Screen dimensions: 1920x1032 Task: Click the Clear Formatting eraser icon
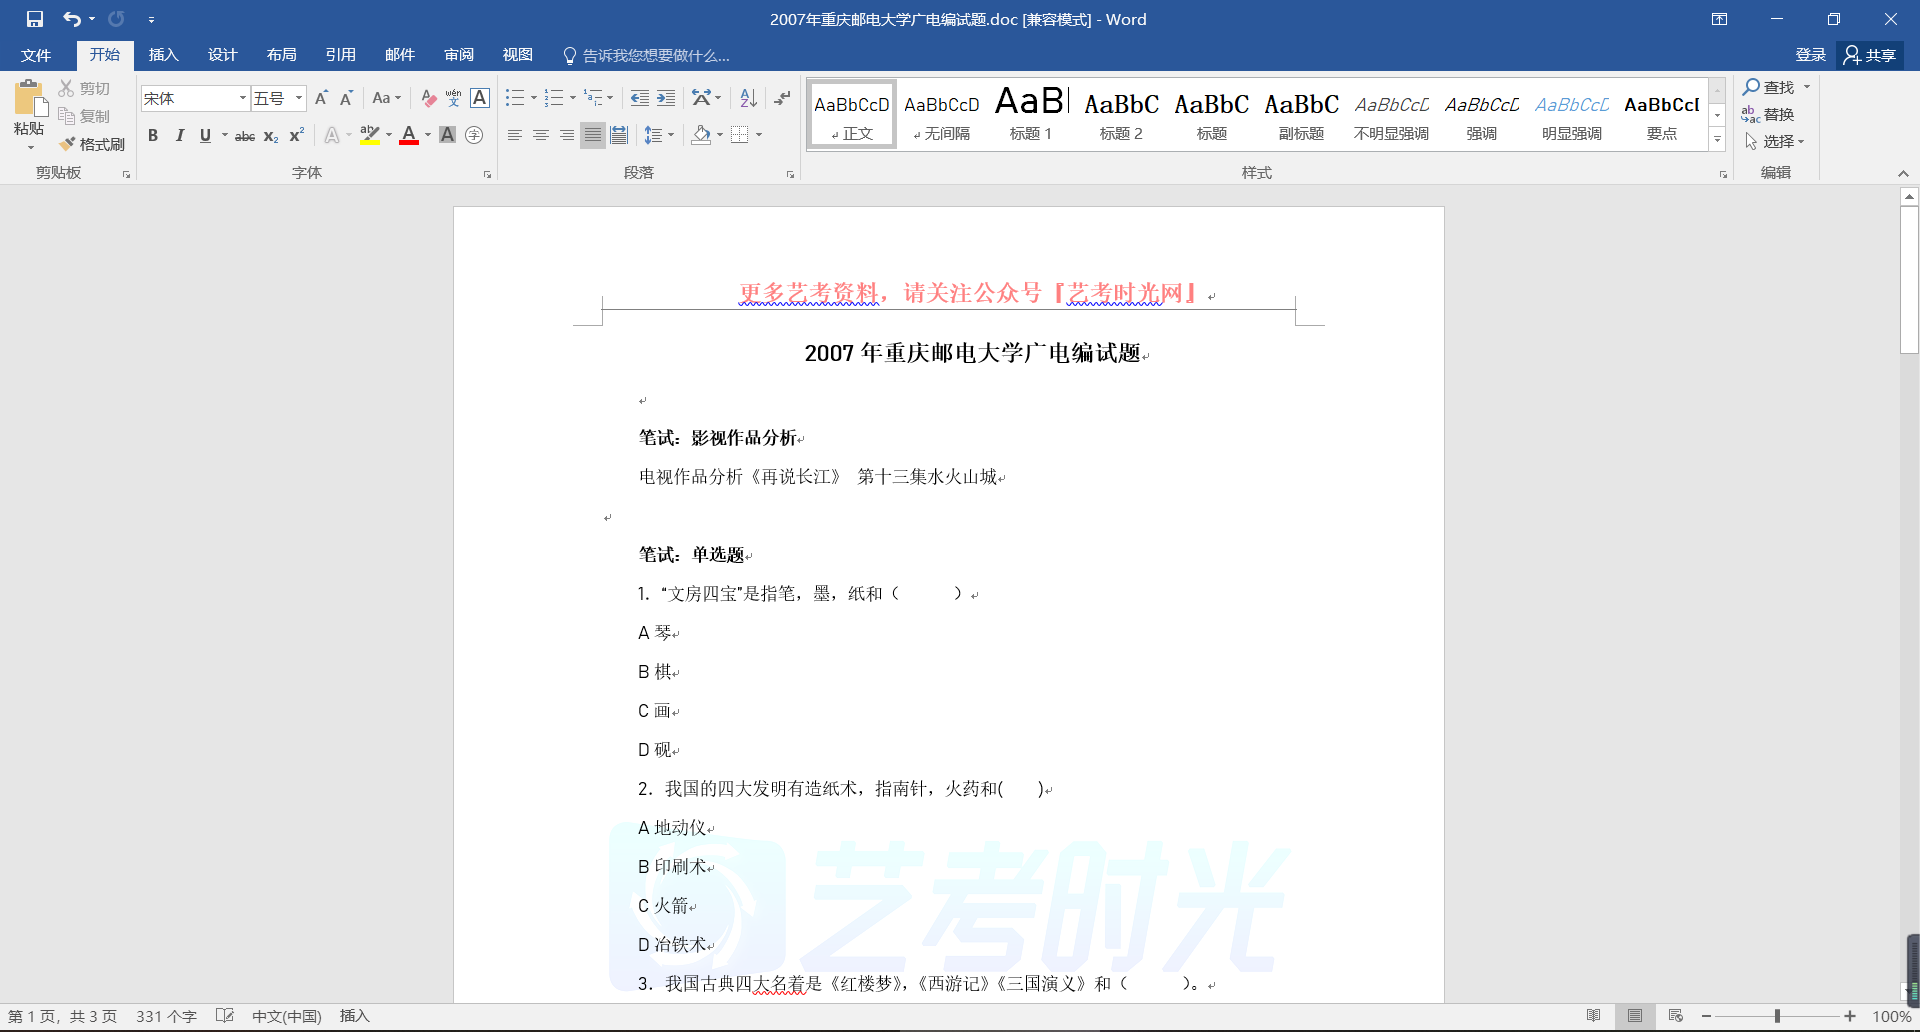pos(428,98)
